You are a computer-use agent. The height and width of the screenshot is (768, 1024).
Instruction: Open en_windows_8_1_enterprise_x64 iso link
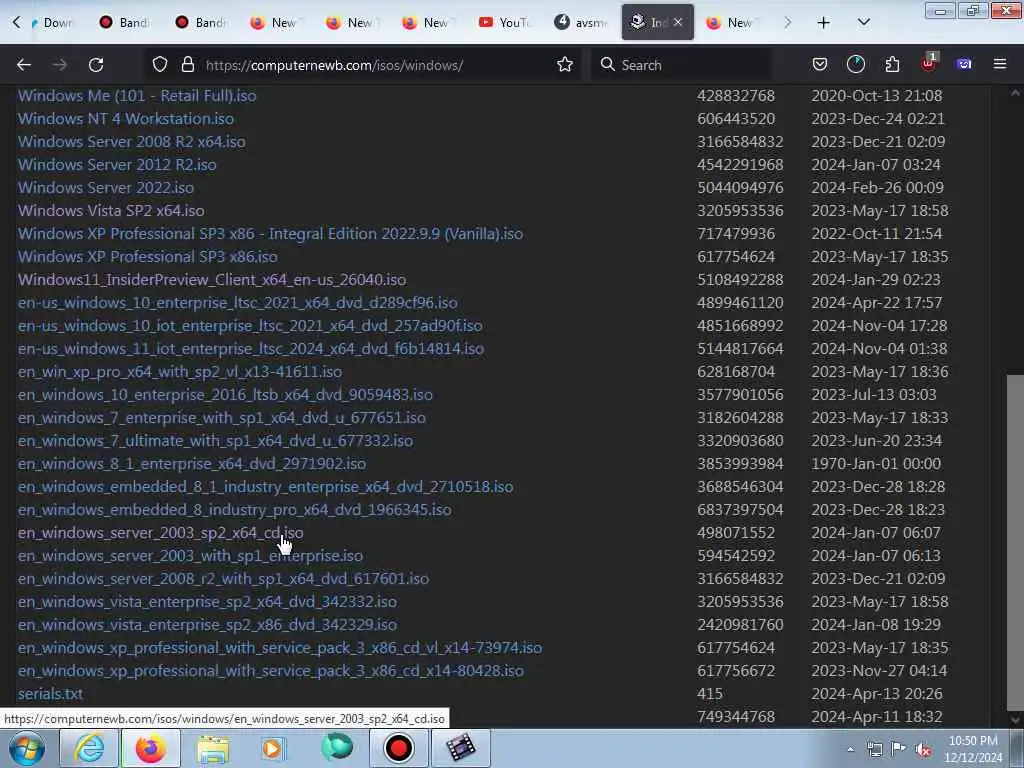[191, 464]
